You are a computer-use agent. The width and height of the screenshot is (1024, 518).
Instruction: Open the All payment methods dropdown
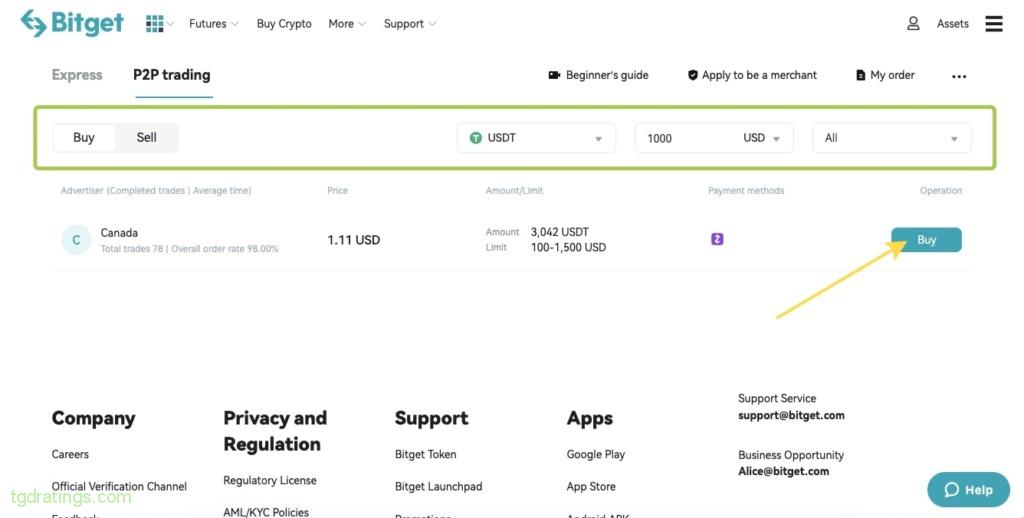891,138
